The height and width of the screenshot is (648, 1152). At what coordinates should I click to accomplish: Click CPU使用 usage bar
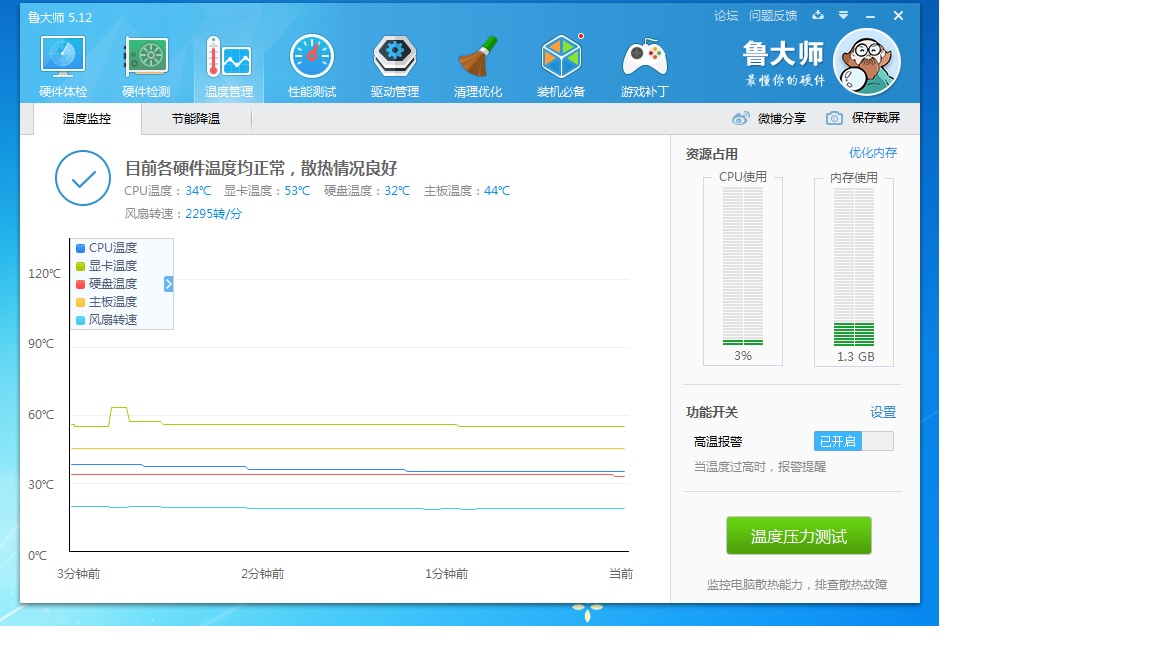[743, 266]
